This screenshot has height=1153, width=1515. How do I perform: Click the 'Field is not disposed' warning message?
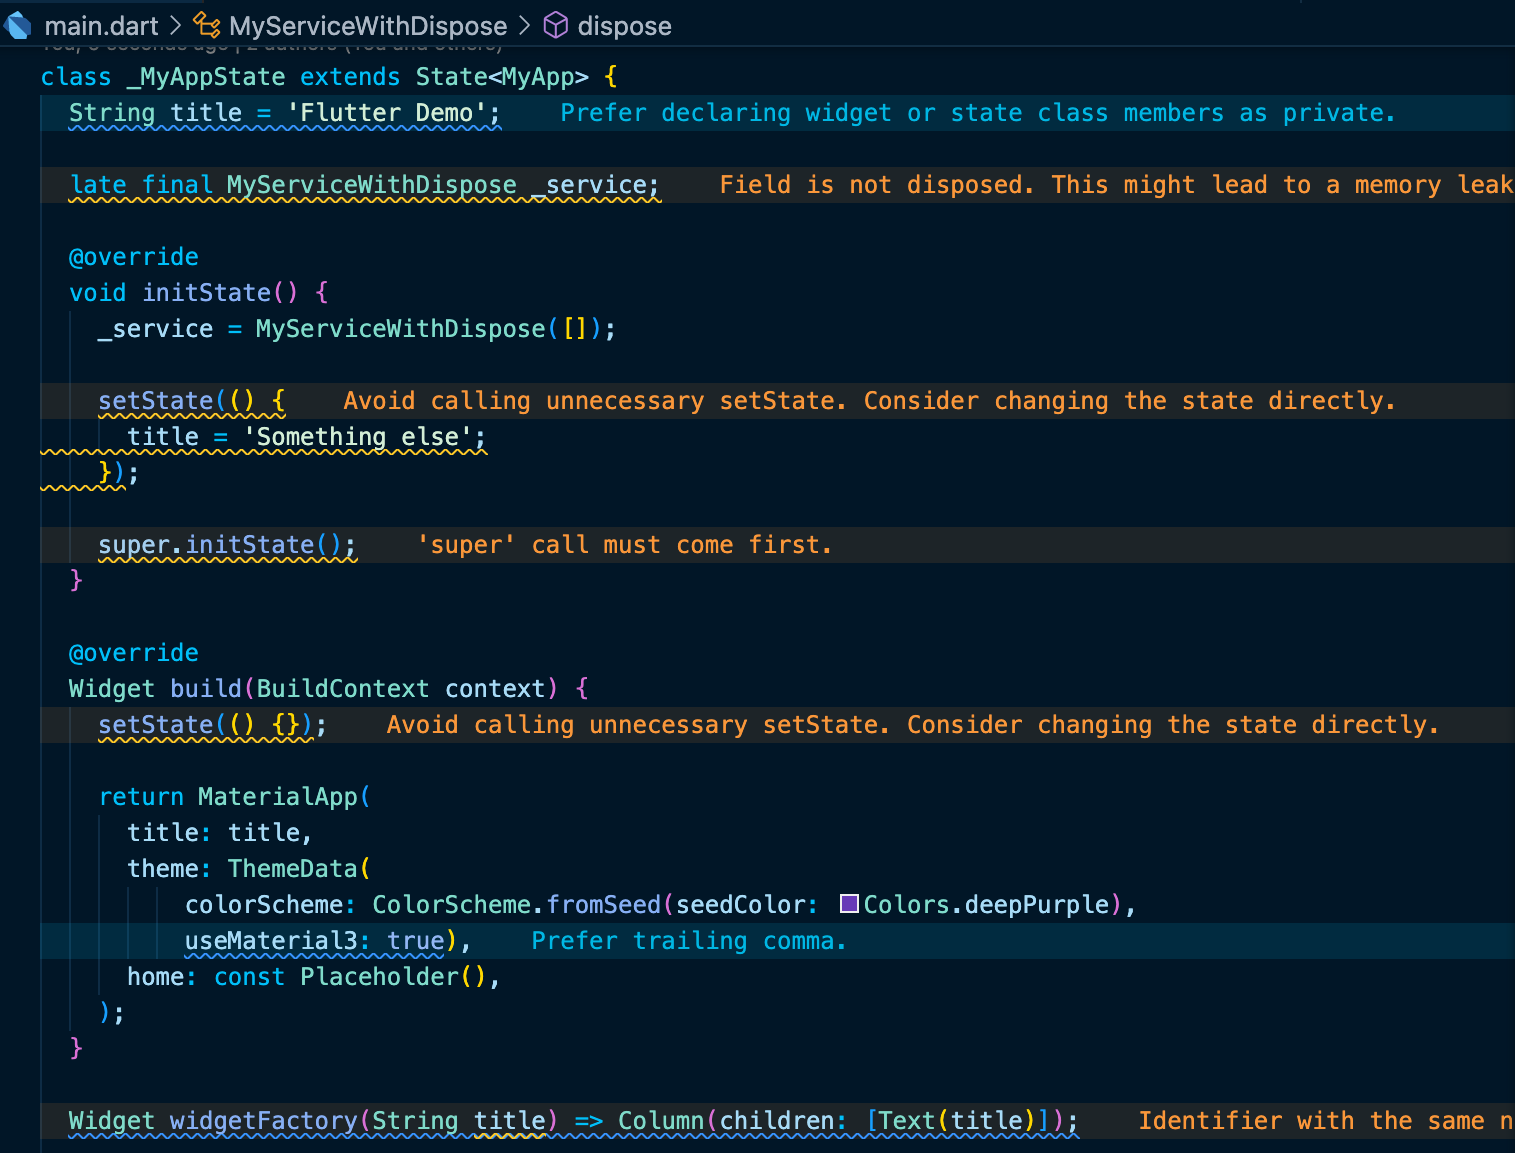point(1115,185)
